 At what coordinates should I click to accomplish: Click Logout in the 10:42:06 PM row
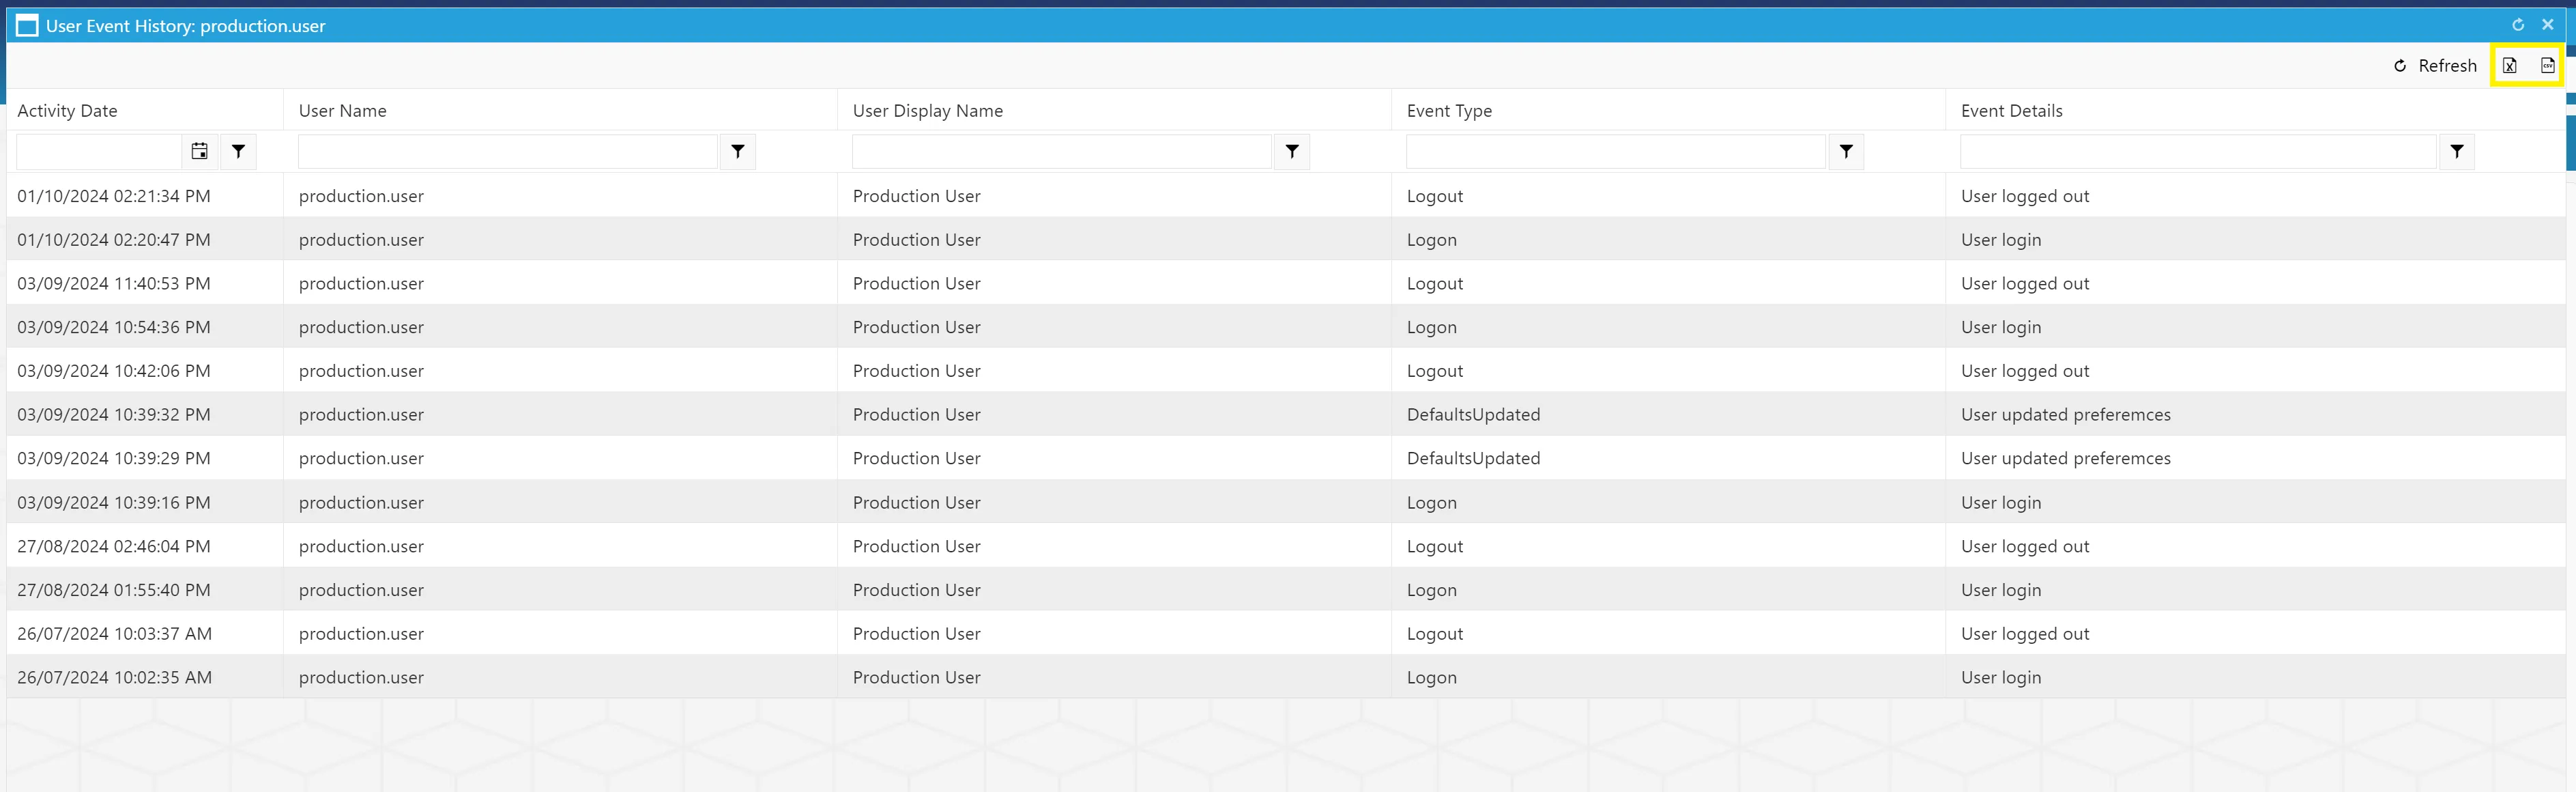pyautogui.click(x=1434, y=371)
